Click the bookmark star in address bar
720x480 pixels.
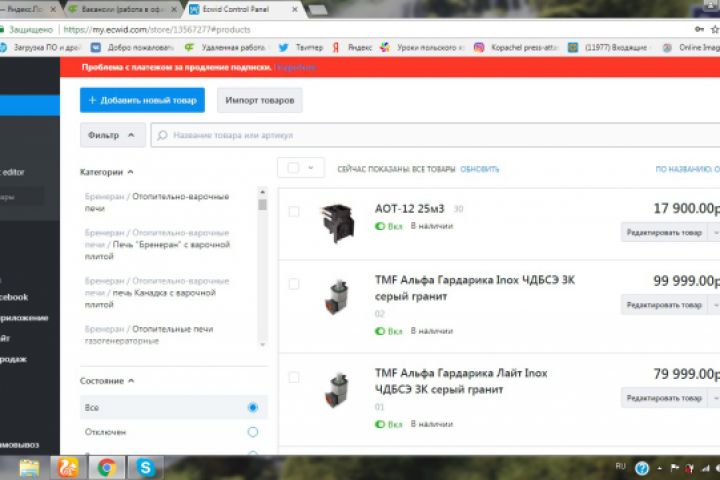tap(714, 29)
